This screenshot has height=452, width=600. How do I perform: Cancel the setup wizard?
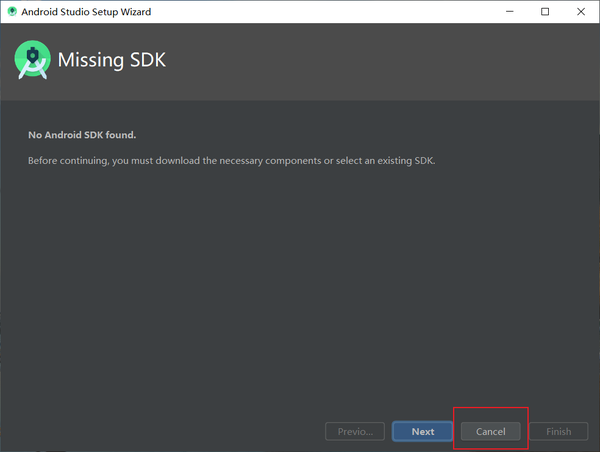(x=490, y=431)
